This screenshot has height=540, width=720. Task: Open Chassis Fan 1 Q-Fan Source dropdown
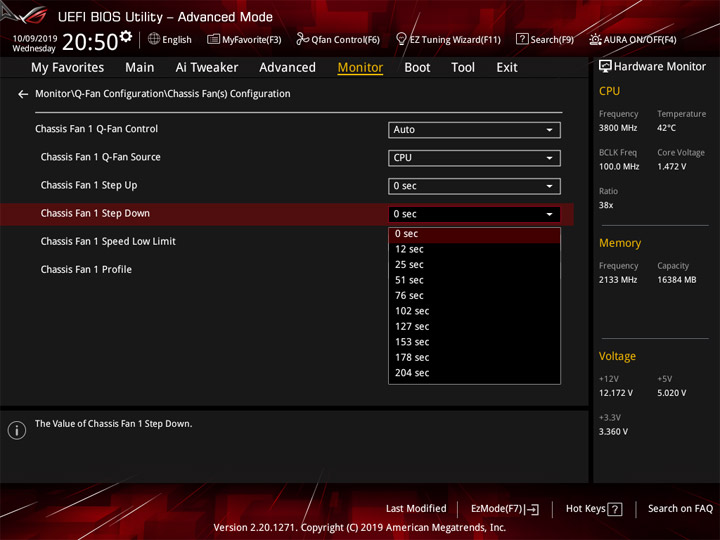(474, 158)
